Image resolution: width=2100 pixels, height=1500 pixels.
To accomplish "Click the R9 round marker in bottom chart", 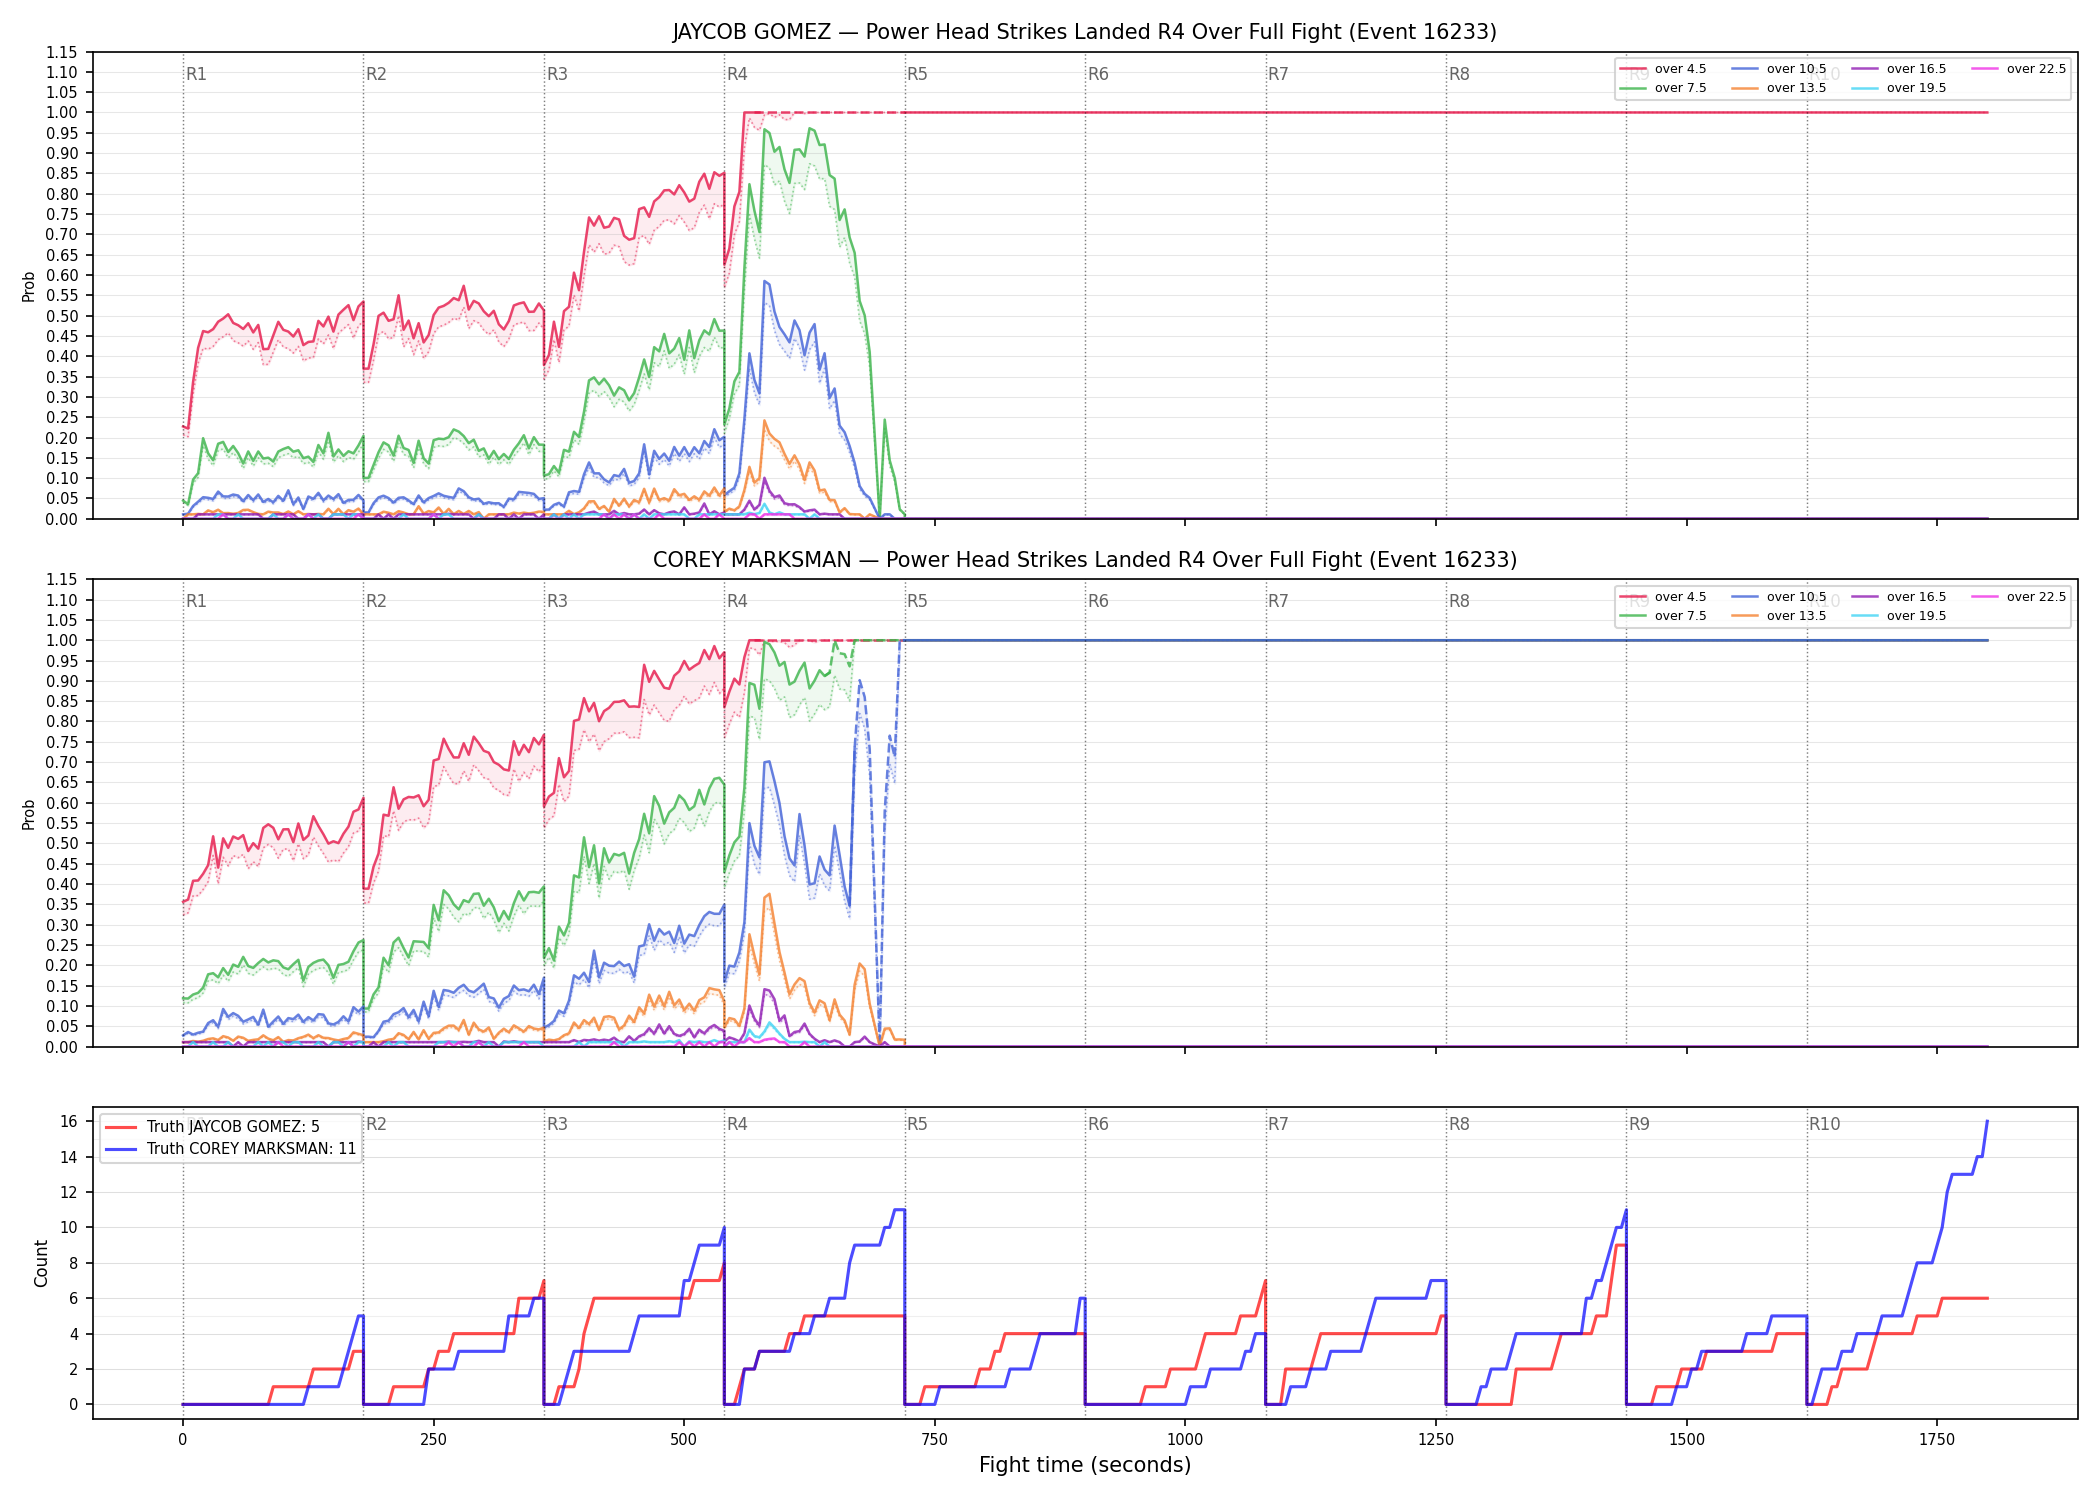I will tap(1639, 1124).
